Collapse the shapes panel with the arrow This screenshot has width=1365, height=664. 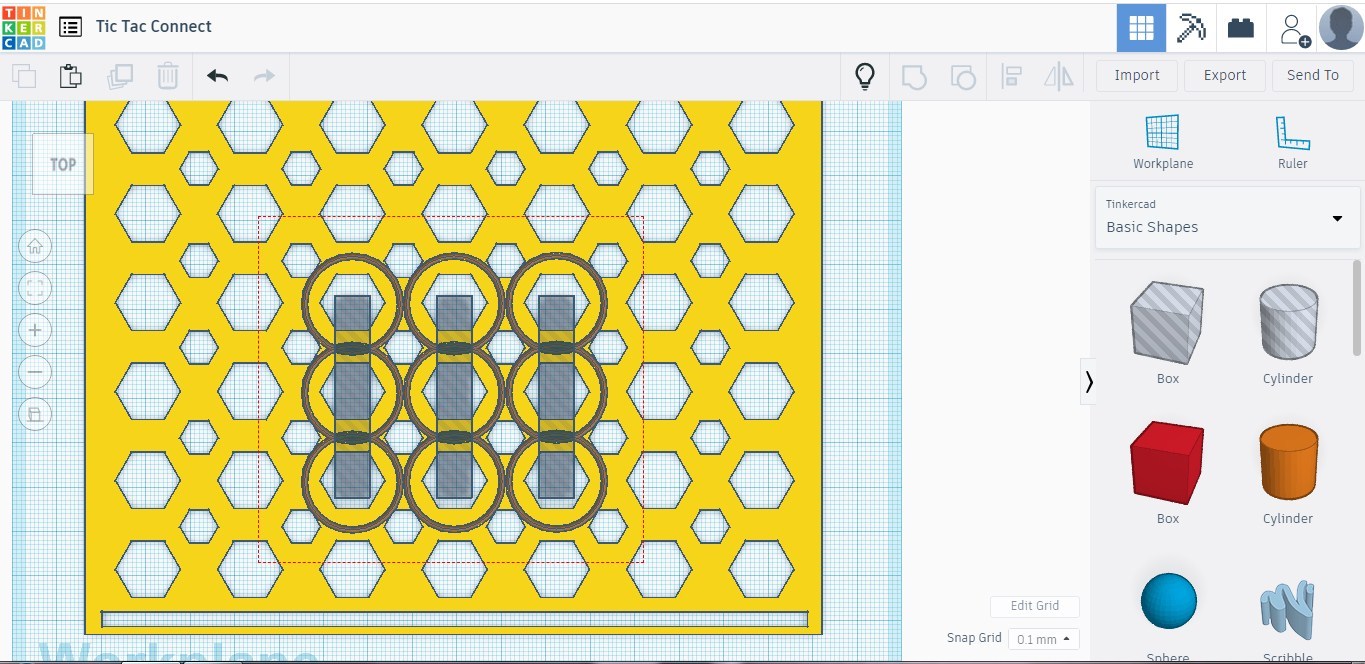tap(1089, 381)
